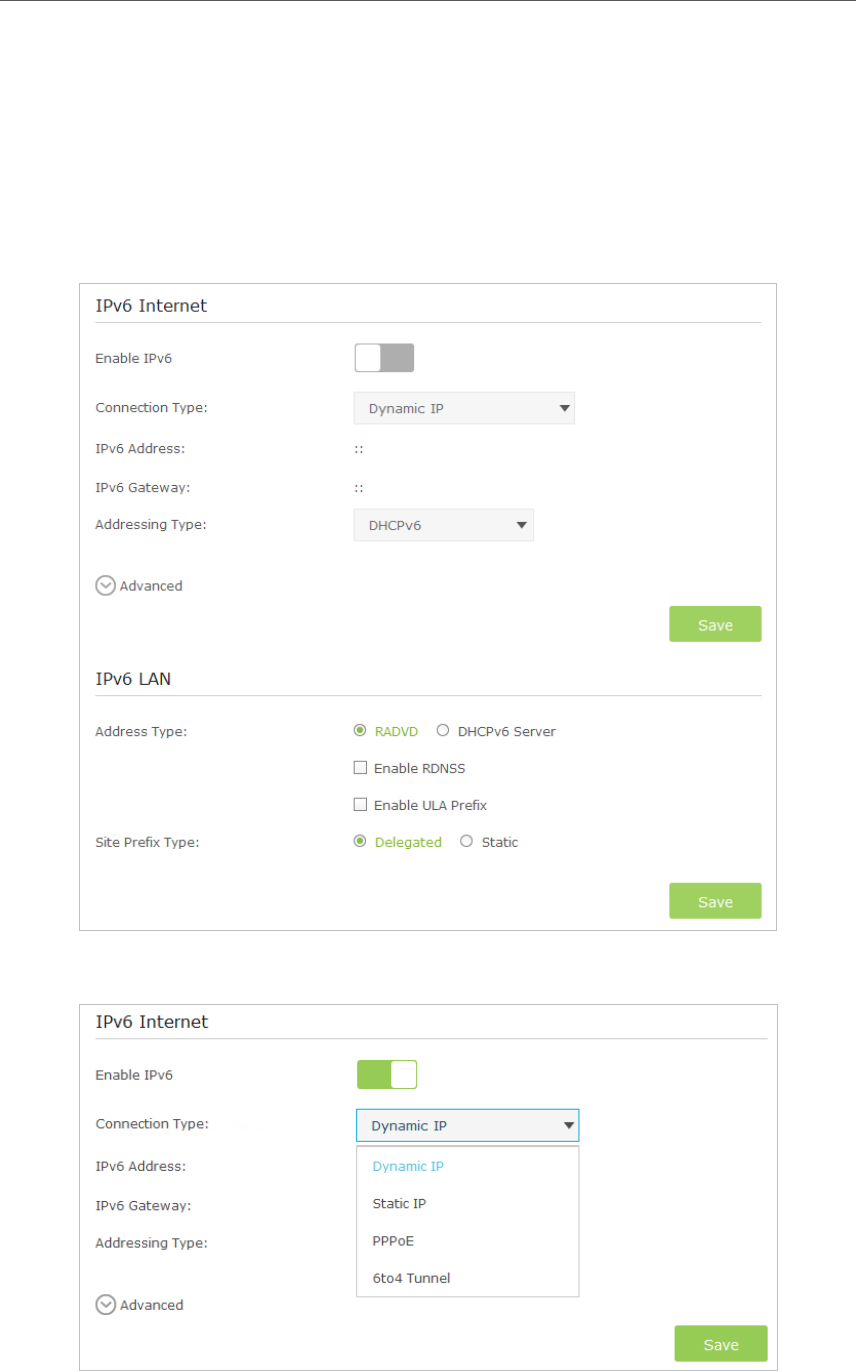Check the Enable RDNSS checkbox
Image resolution: width=856 pixels, height=1371 pixels.
pos(360,769)
